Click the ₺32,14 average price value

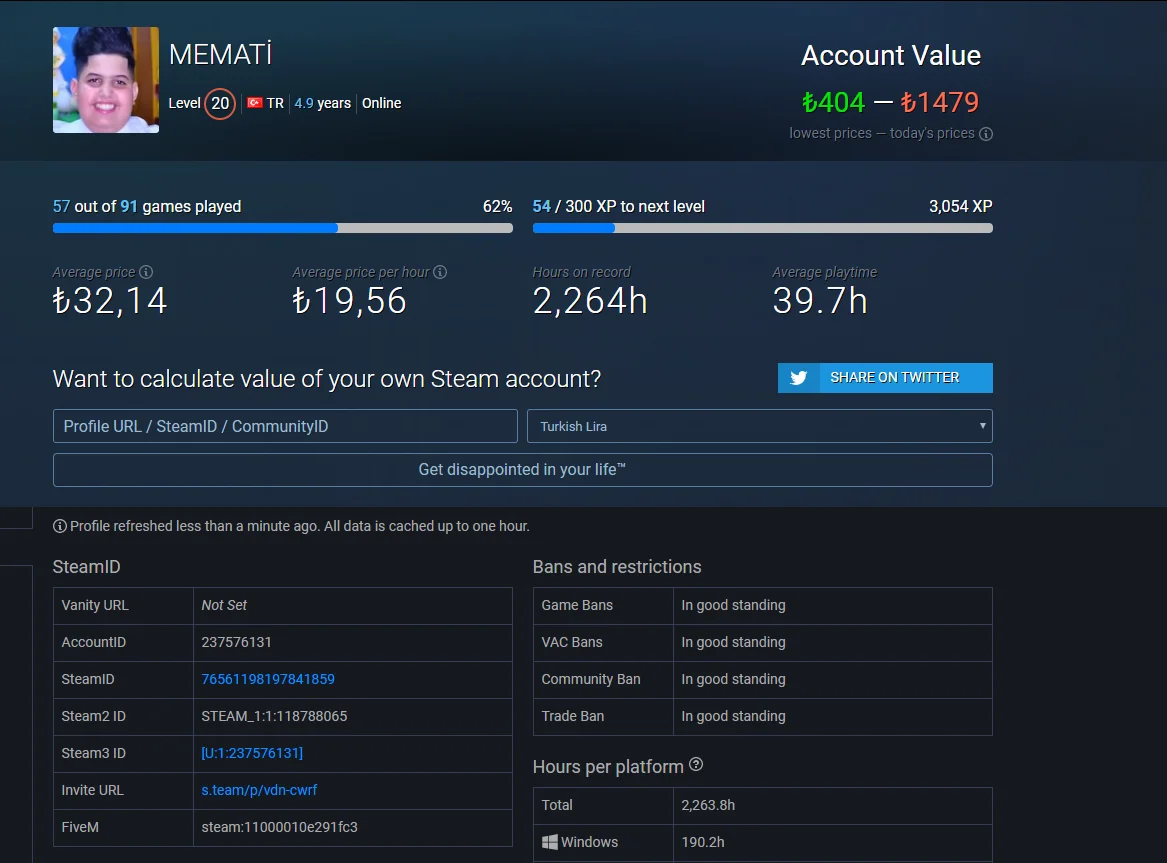pyautogui.click(x=110, y=301)
